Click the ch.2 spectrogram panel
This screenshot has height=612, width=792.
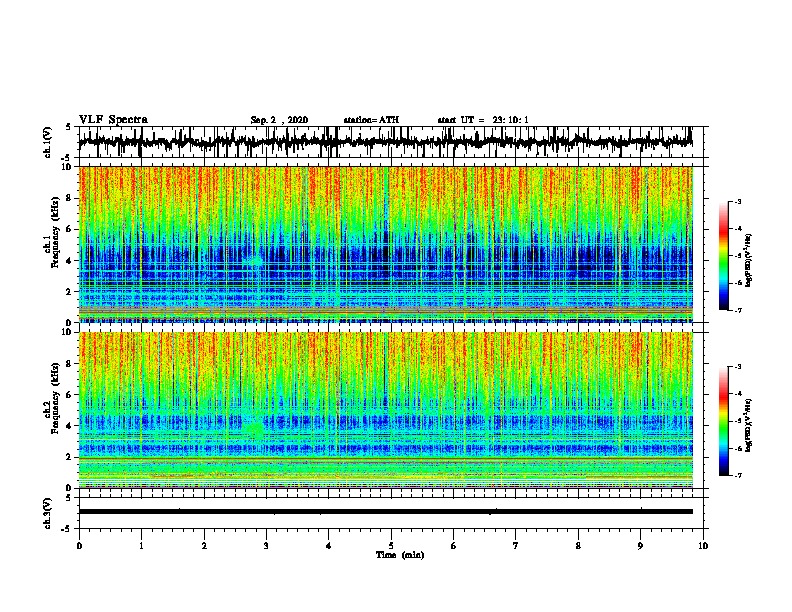click(x=385, y=410)
